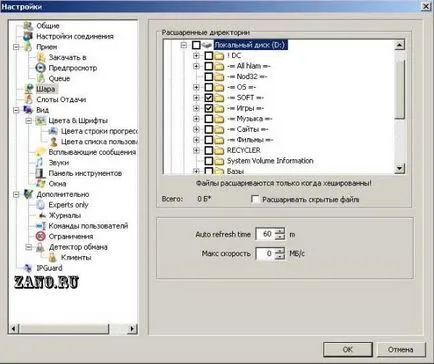Click the Ограничения red icon

(40, 236)
